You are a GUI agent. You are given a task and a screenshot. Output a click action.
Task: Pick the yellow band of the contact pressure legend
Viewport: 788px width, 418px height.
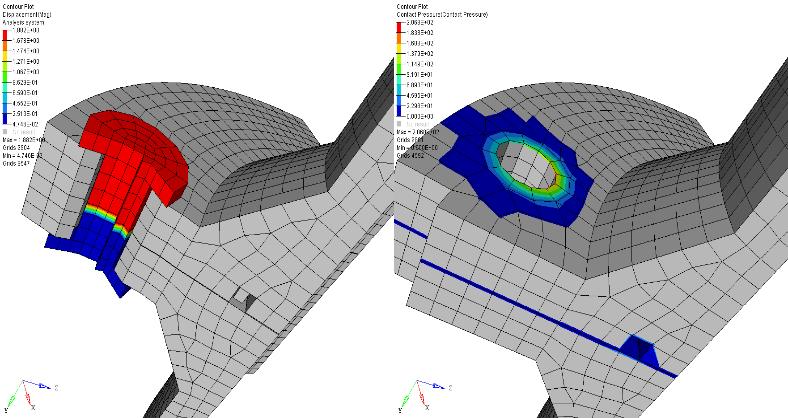click(x=399, y=48)
